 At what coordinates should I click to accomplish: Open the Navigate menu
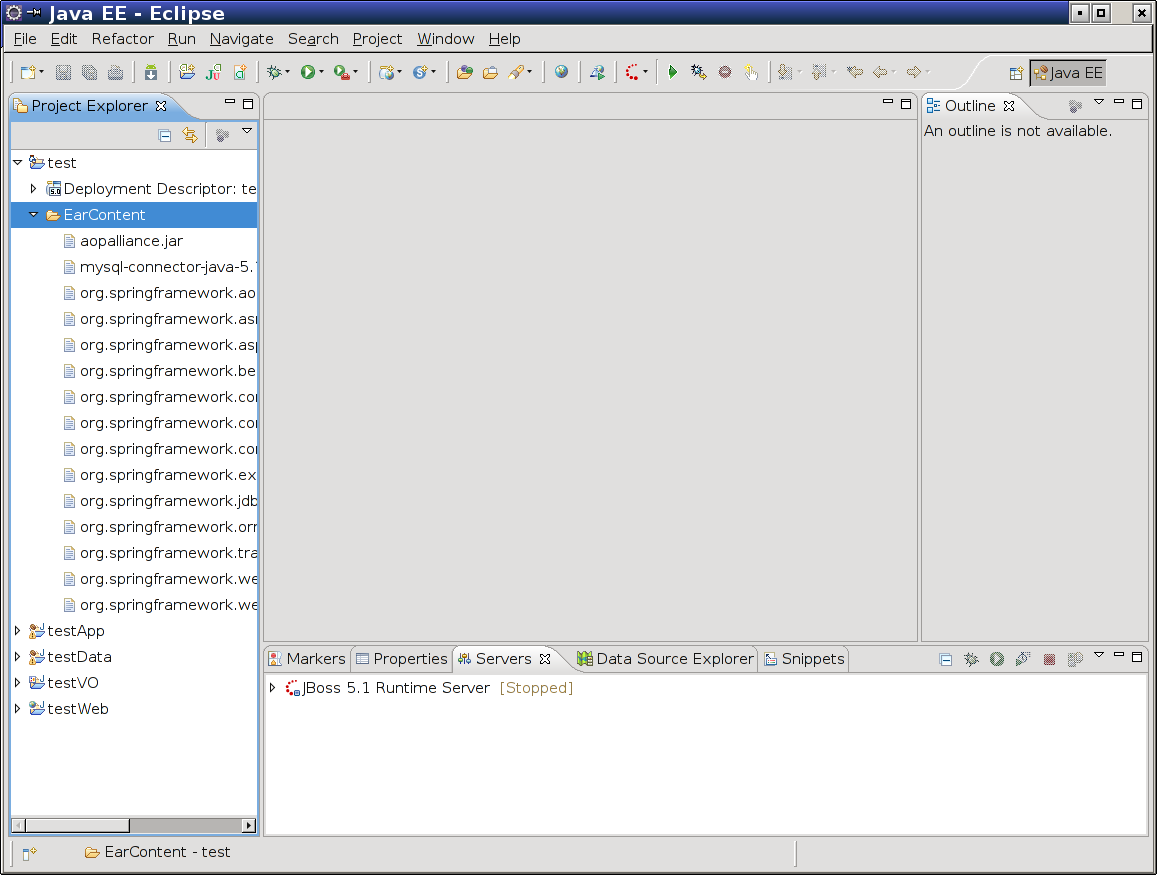click(x=241, y=39)
